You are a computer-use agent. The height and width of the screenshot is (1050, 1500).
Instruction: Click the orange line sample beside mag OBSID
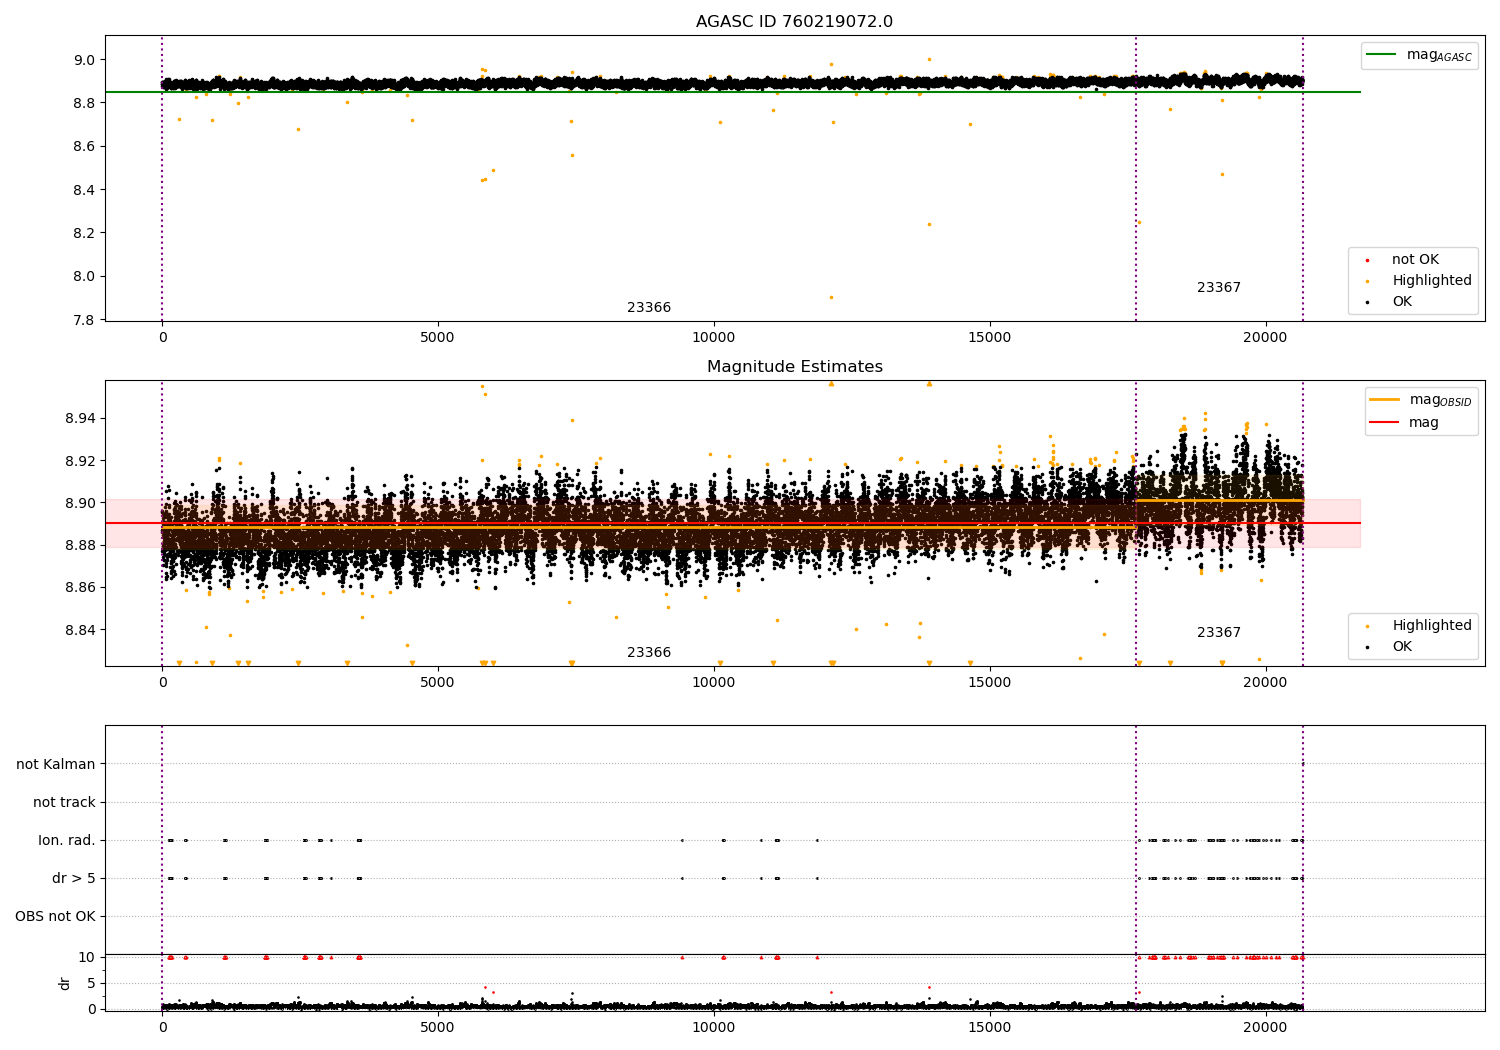click(x=1385, y=400)
